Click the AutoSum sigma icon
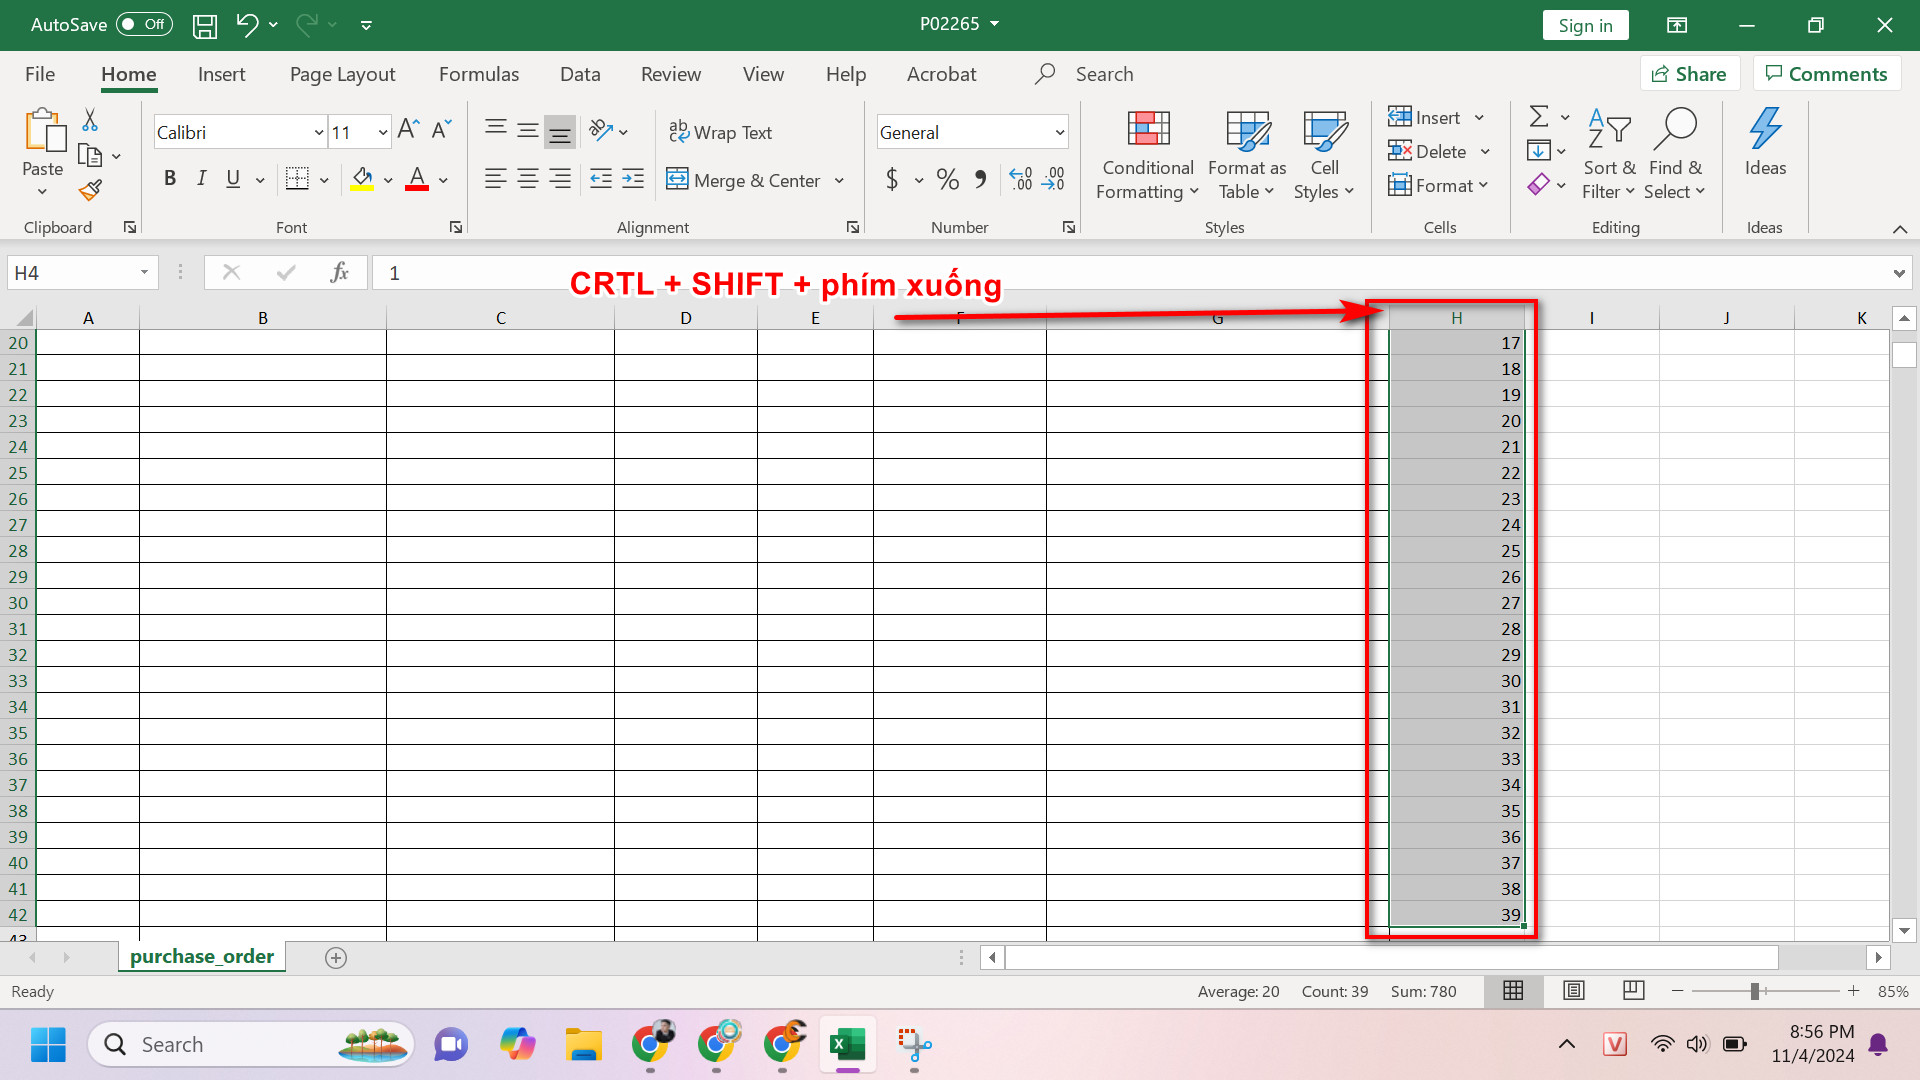The image size is (1920, 1080). [x=1539, y=117]
